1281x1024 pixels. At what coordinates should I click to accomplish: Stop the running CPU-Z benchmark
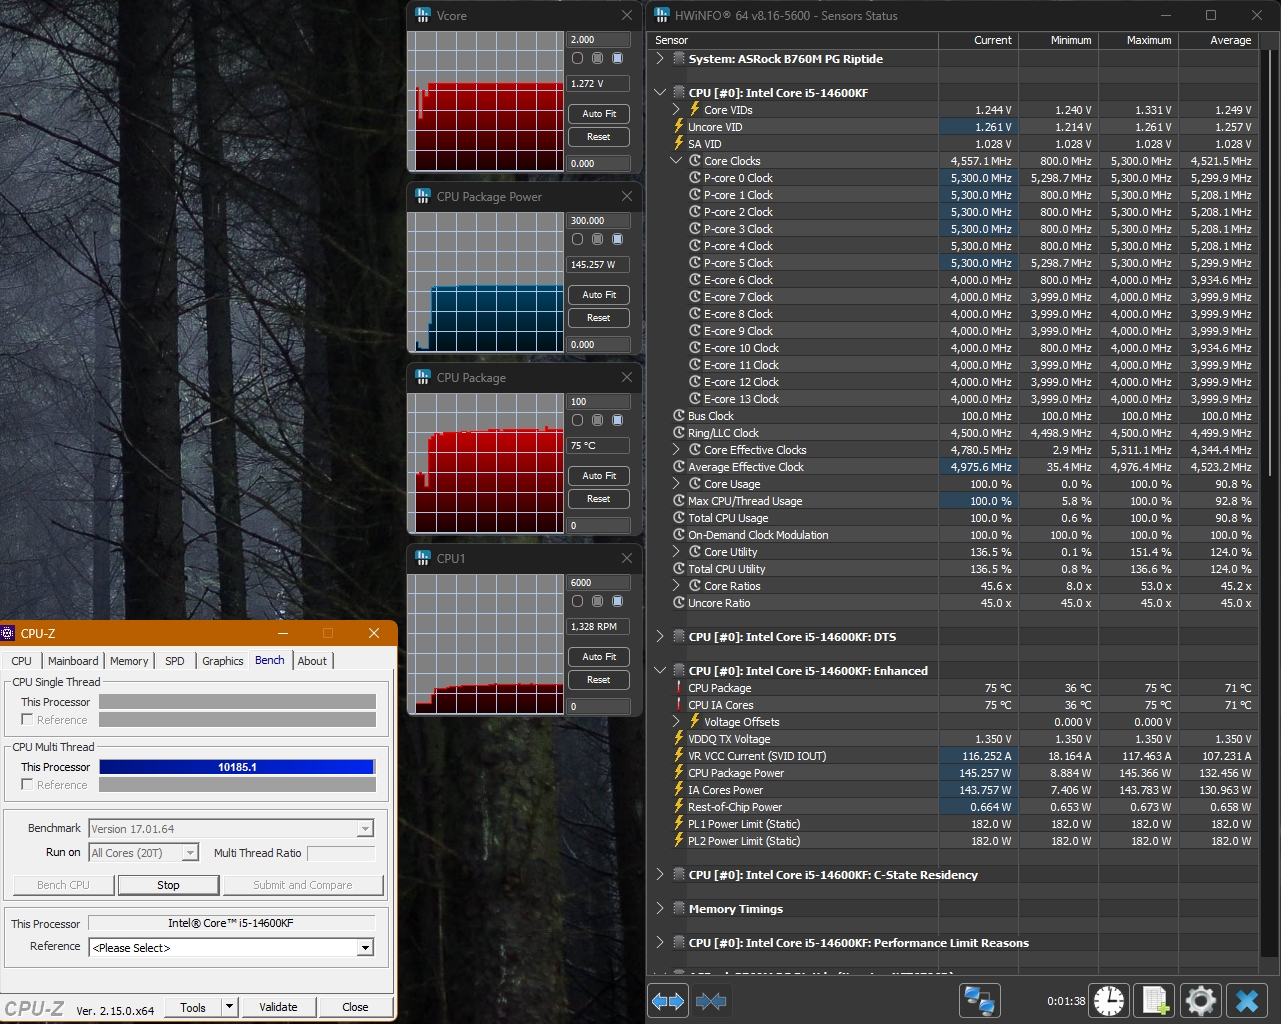coord(168,885)
